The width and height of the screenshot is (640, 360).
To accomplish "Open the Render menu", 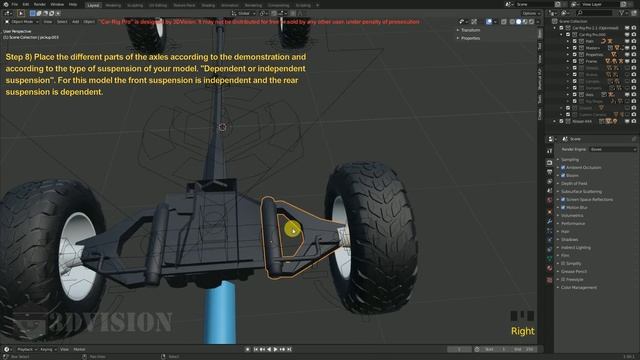I will 40,4.
